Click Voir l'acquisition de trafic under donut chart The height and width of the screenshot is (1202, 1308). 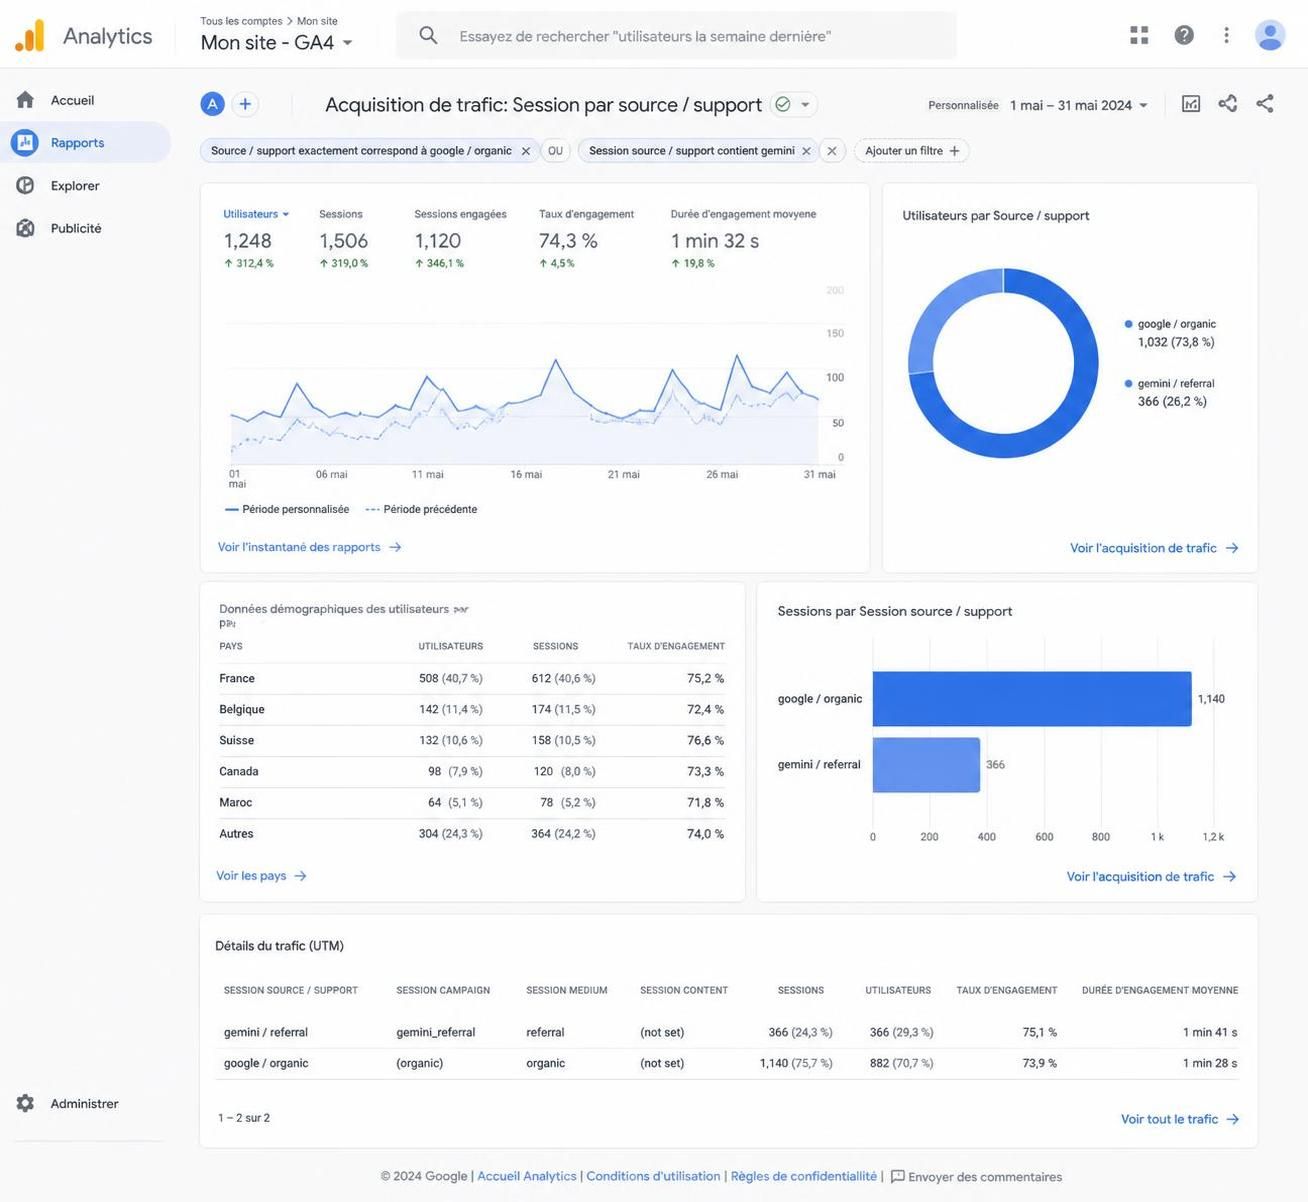point(1154,548)
